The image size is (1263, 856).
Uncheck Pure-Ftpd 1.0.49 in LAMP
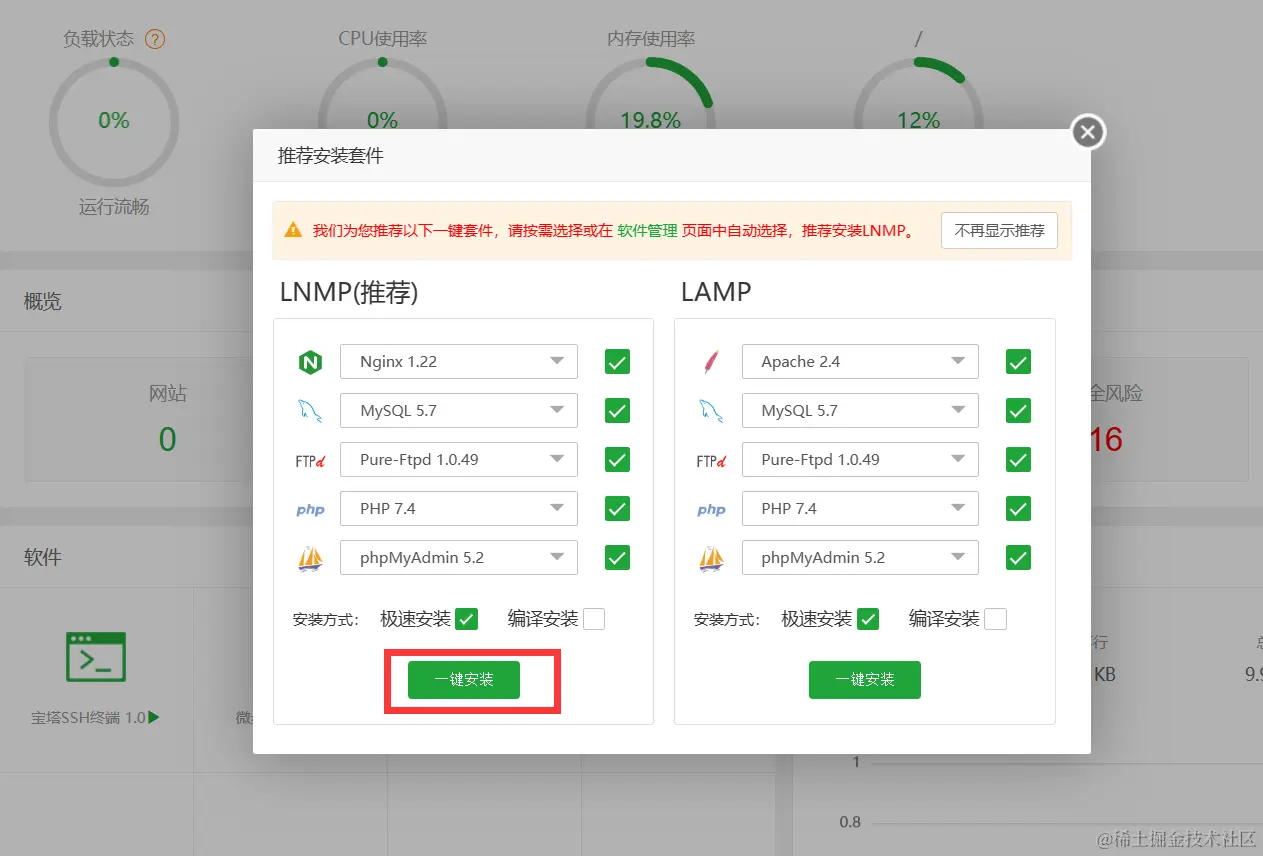coord(1018,460)
